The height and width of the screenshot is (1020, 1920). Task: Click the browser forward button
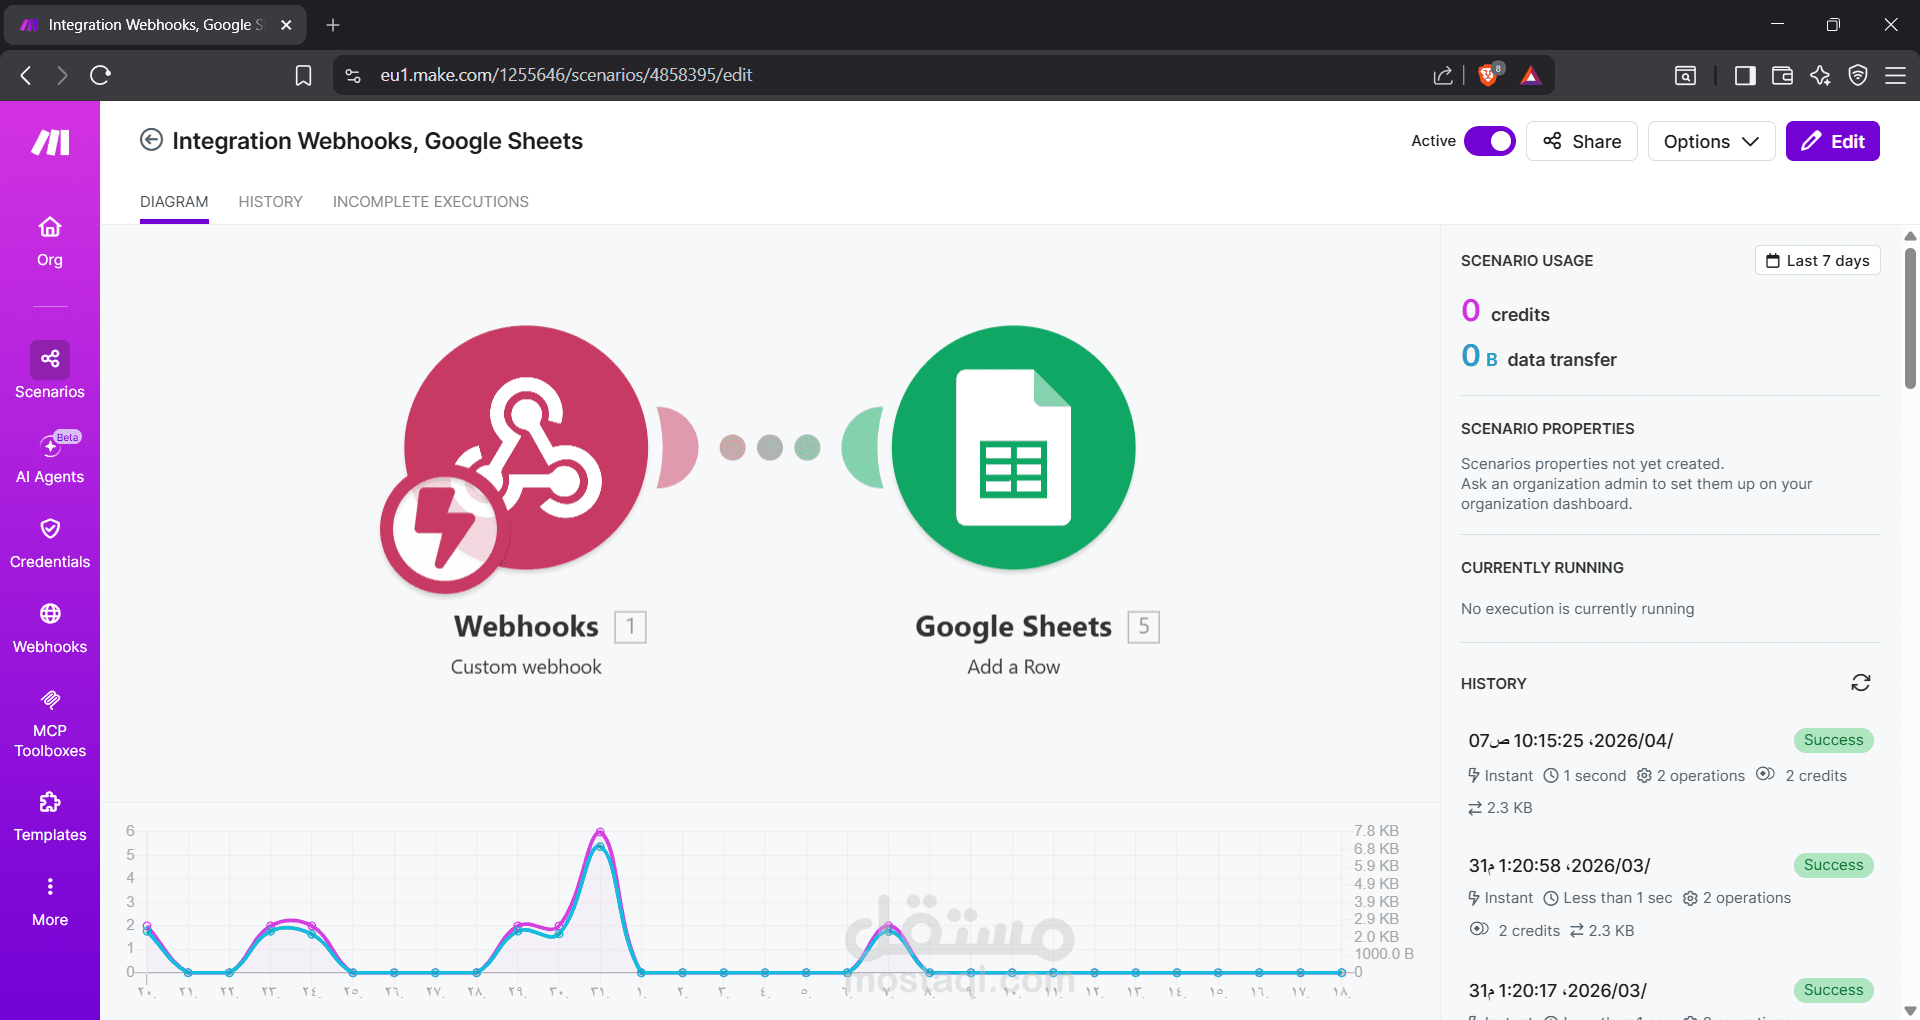pos(62,75)
